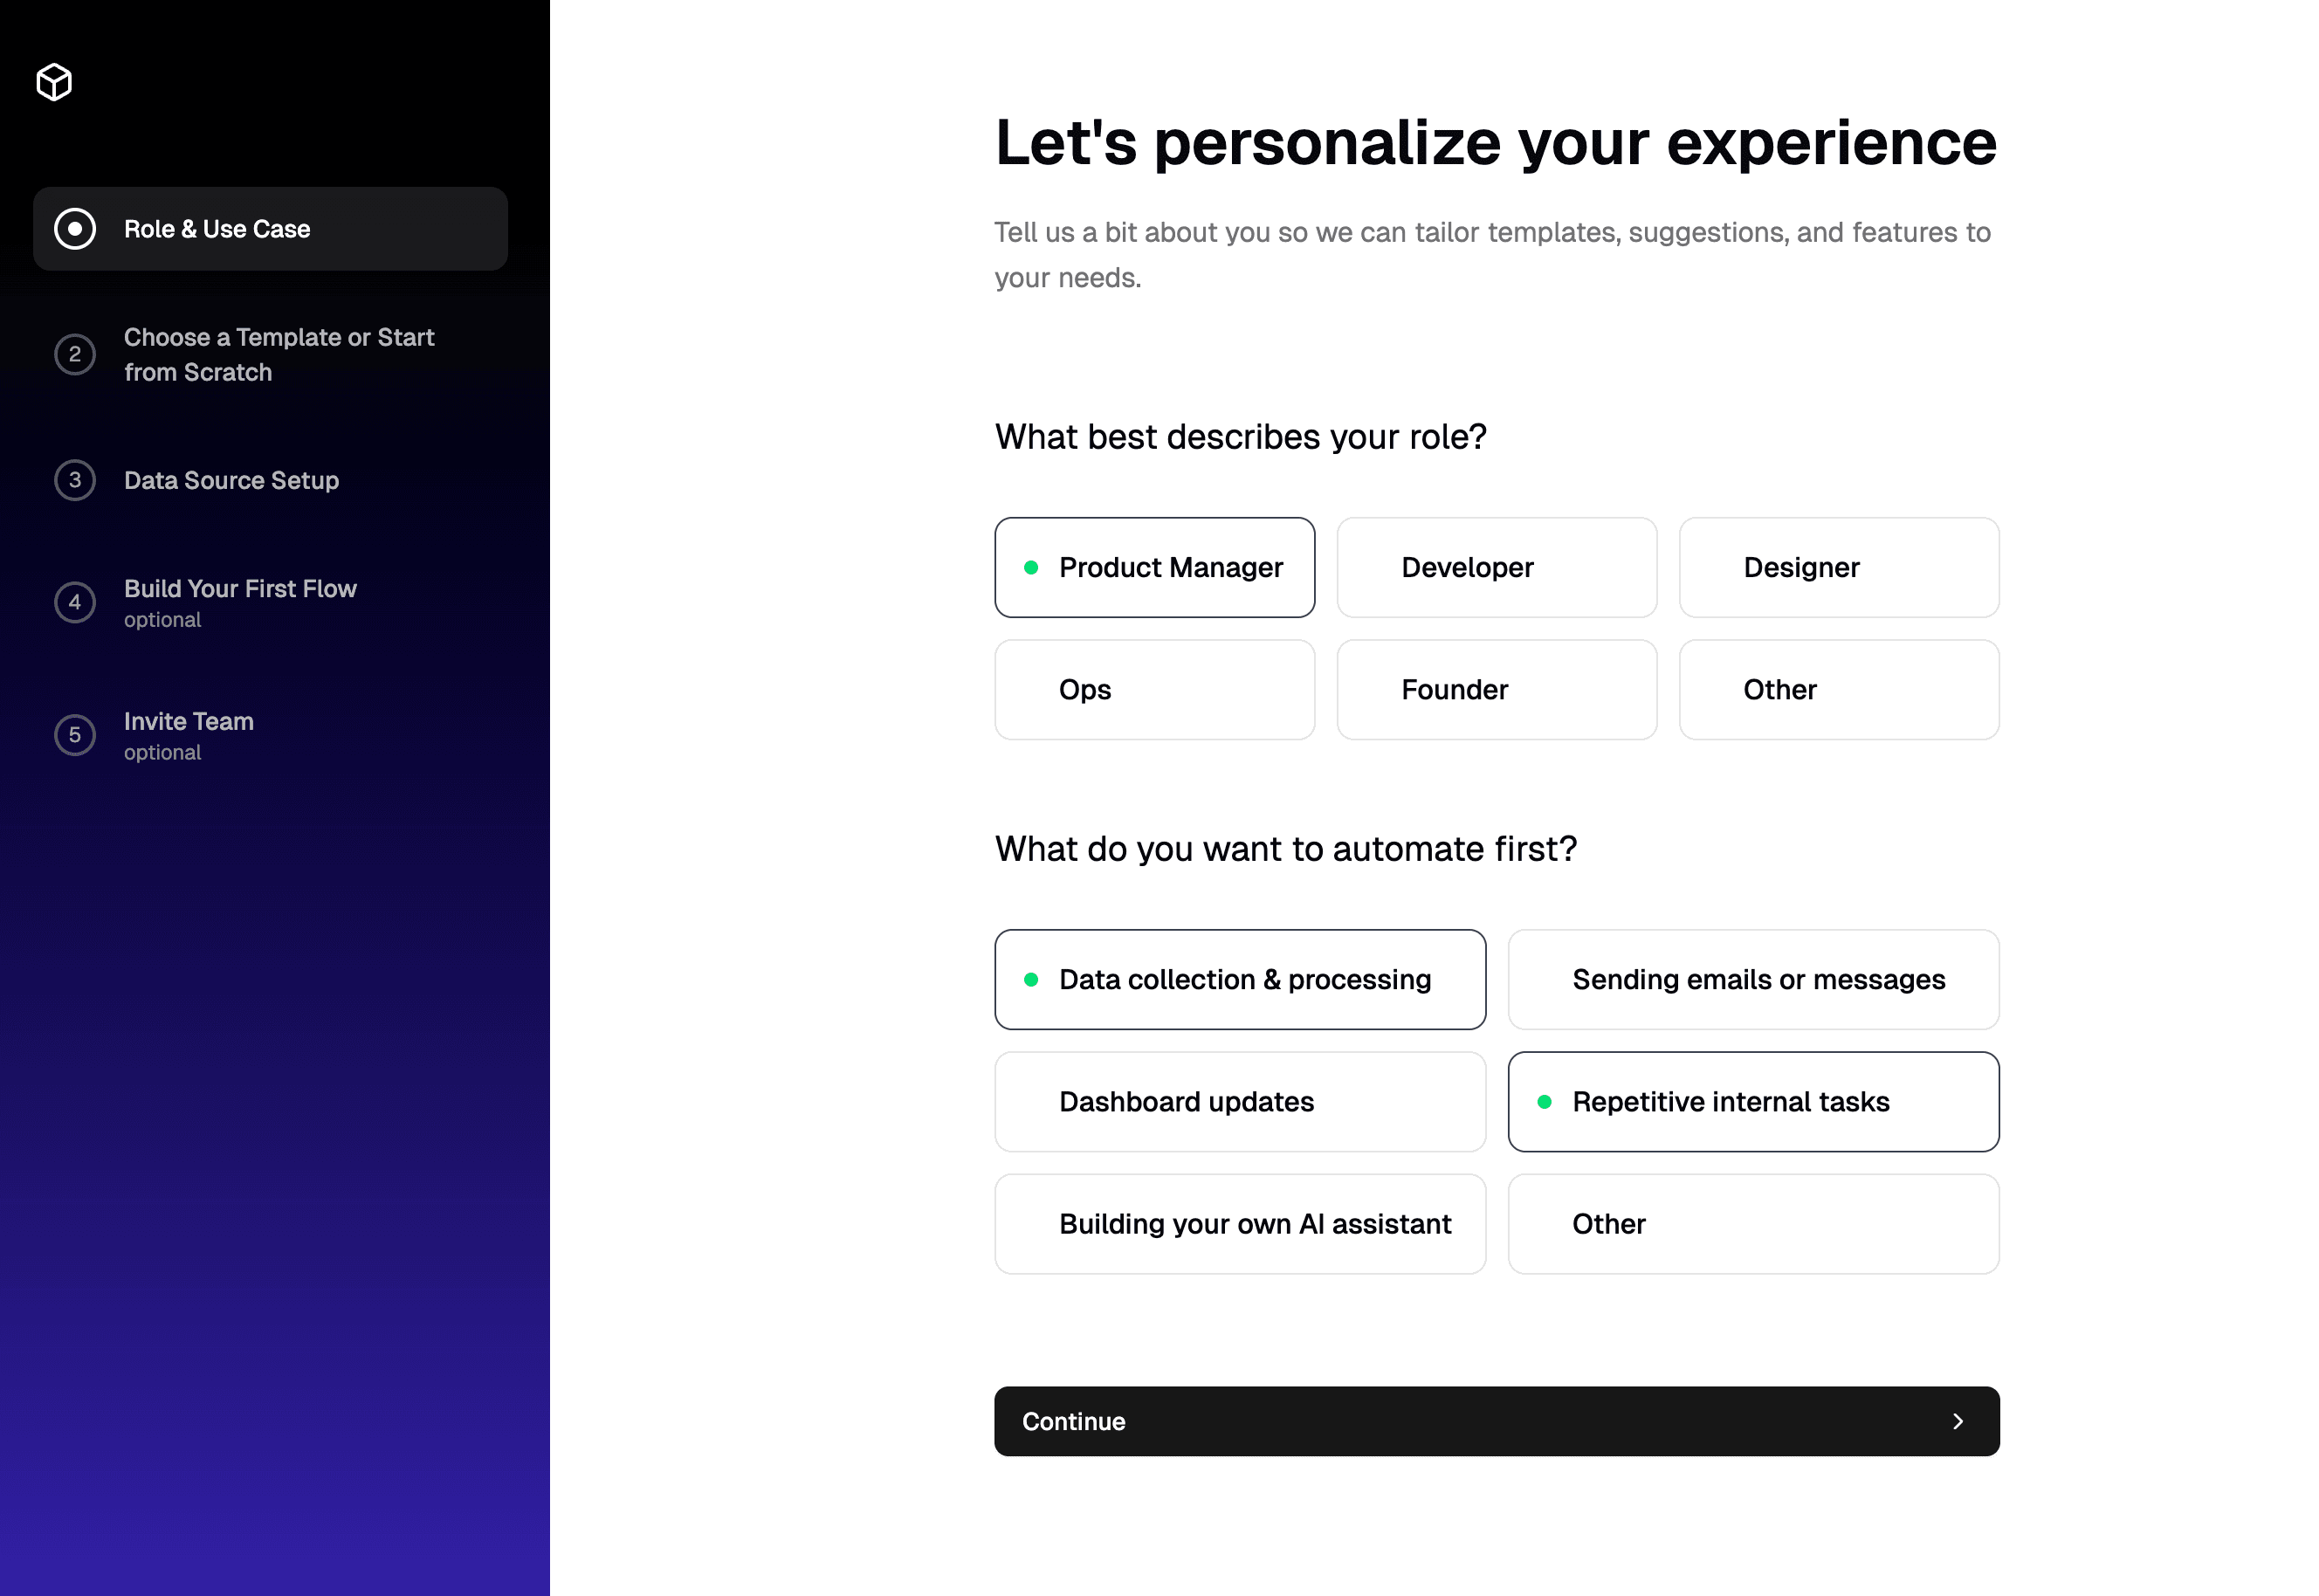This screenshot has width=2319, height=1596.
Task: Select Founder as your role
Action: (1496, 690)
